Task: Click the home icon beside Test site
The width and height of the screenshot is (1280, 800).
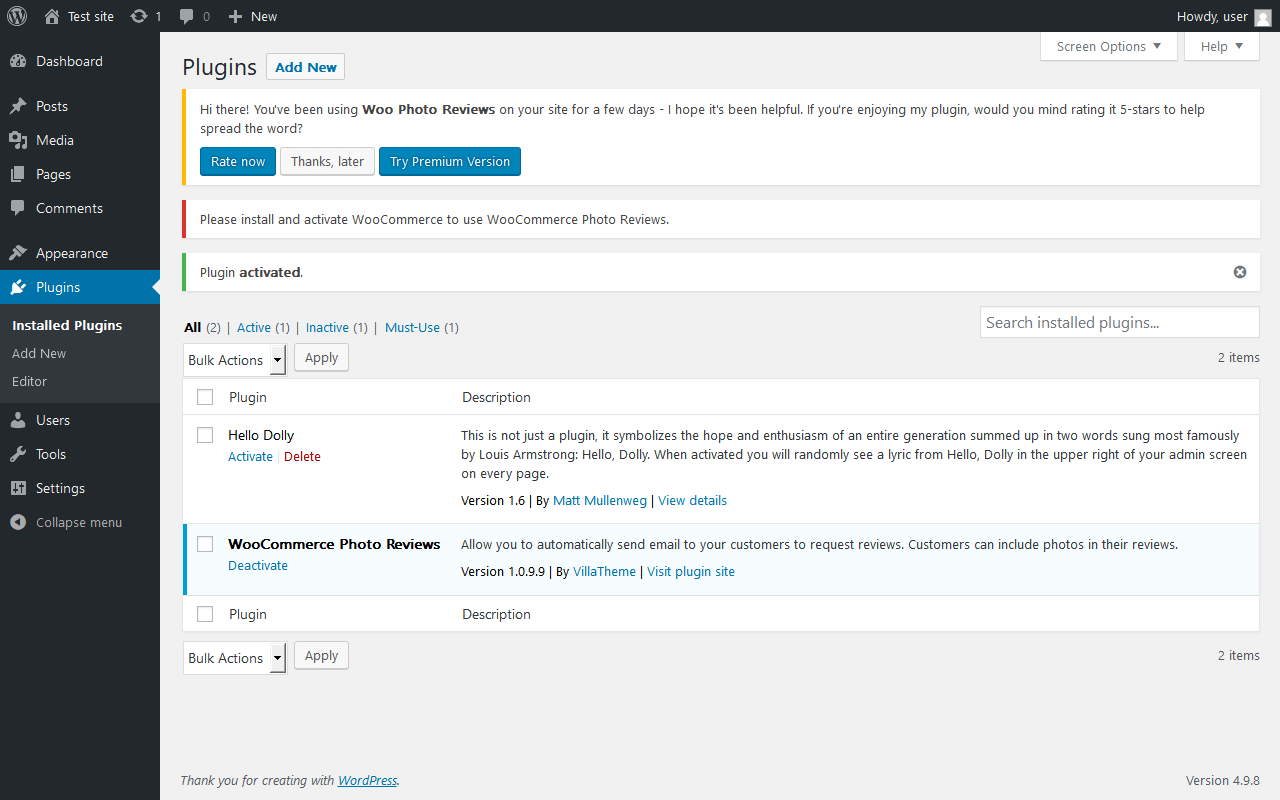Action: click(x=52, y=16)
